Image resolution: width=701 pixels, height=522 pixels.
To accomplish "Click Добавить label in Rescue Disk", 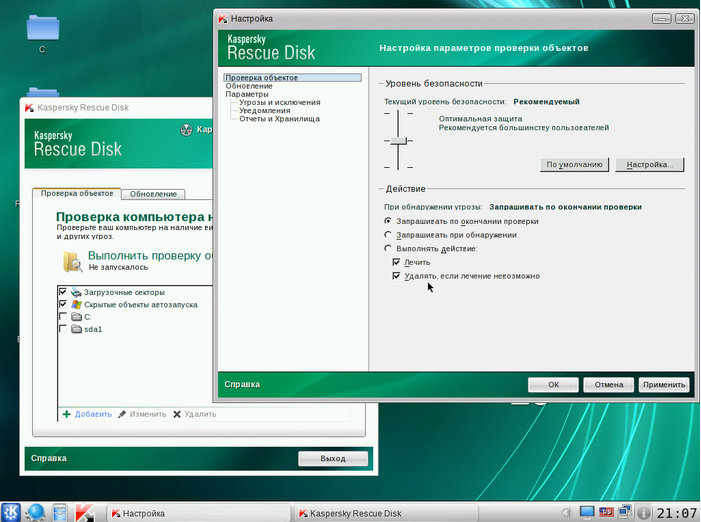I will click(x=93, y=414).
